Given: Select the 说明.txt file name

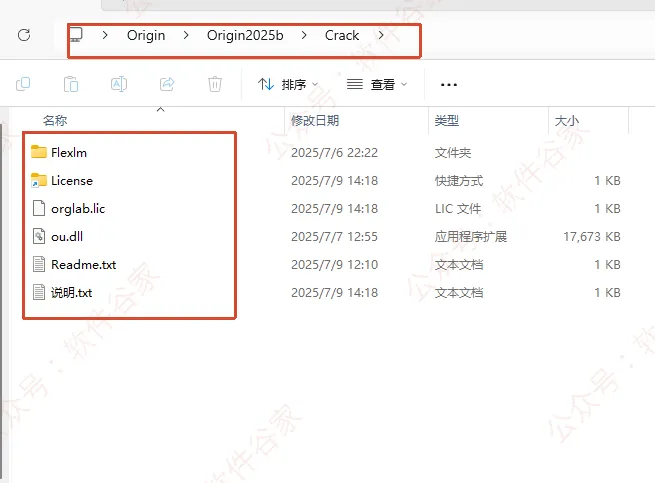Looking at the screenshot, I should [x=71, y=292].
